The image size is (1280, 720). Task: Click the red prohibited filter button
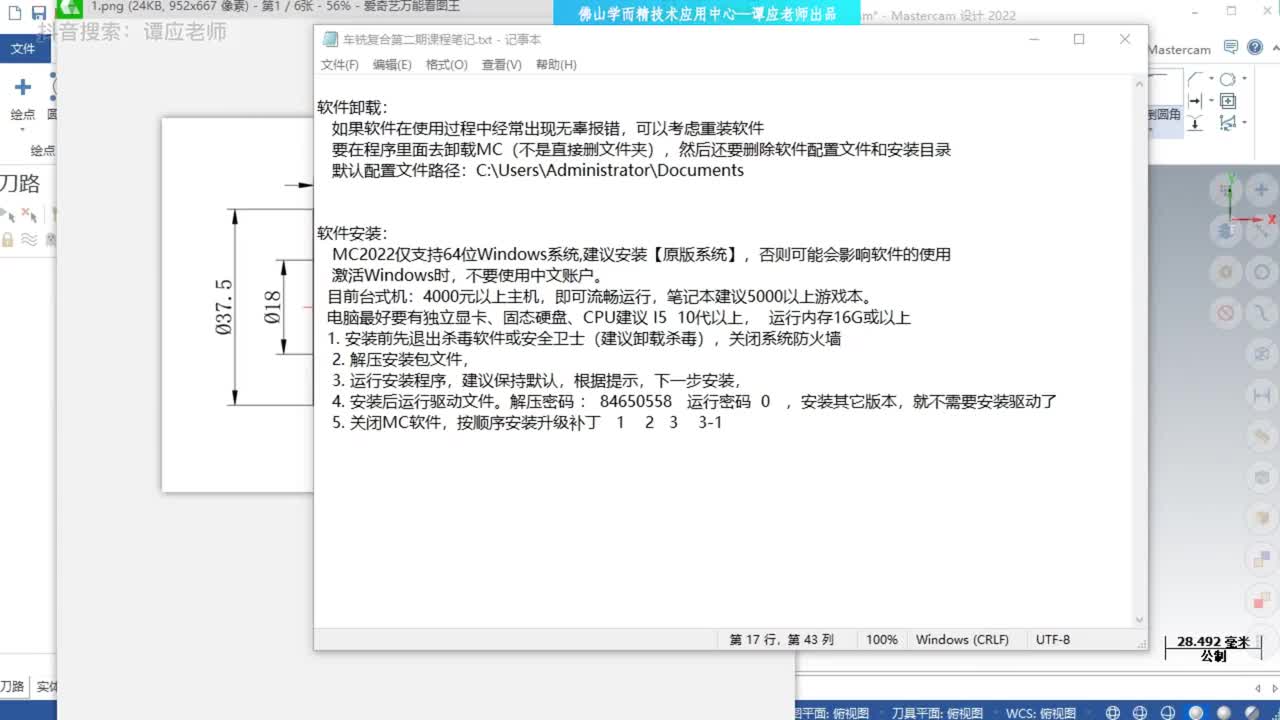(1226, 313)
